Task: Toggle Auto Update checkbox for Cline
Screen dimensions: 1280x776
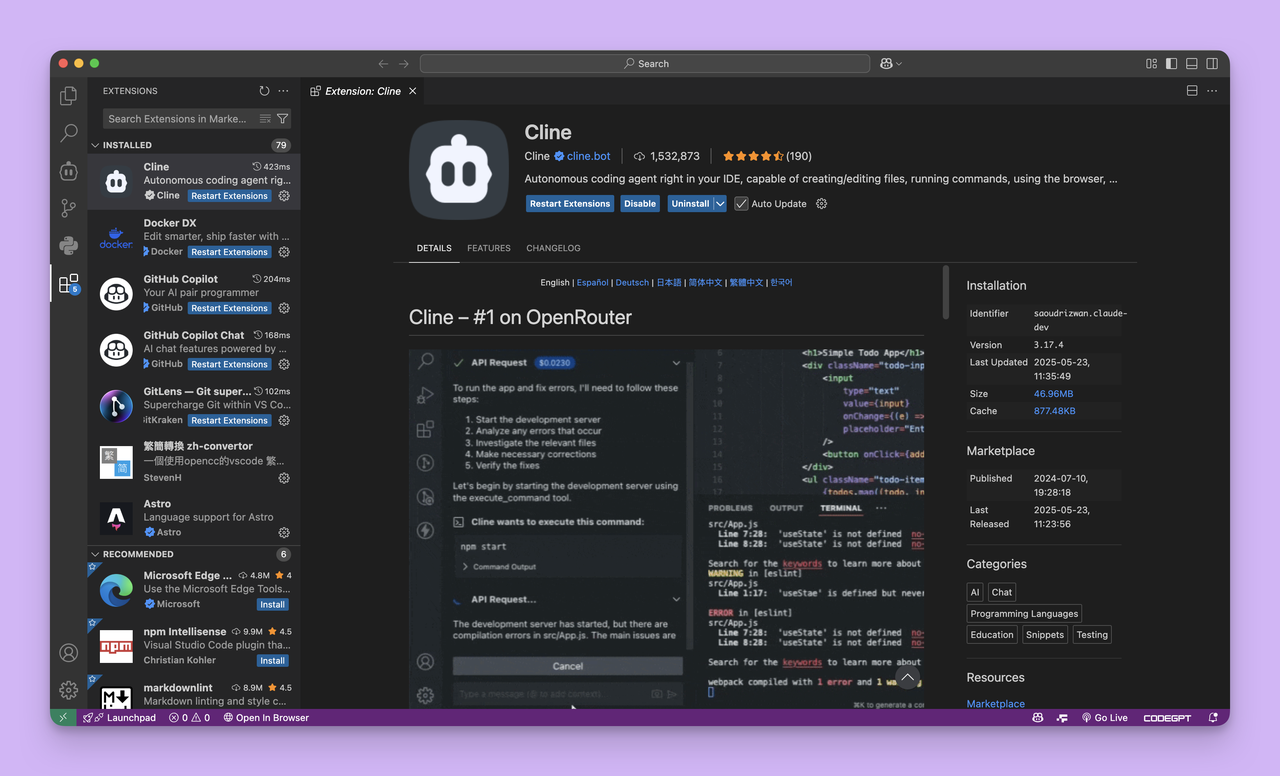Action: pos(741,204)
